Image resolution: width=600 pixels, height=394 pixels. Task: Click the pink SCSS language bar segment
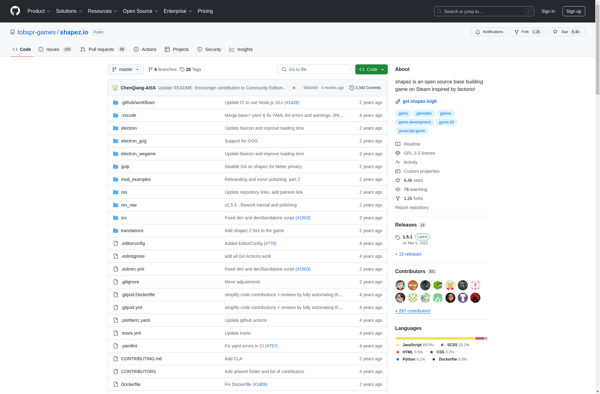(480, 339)
